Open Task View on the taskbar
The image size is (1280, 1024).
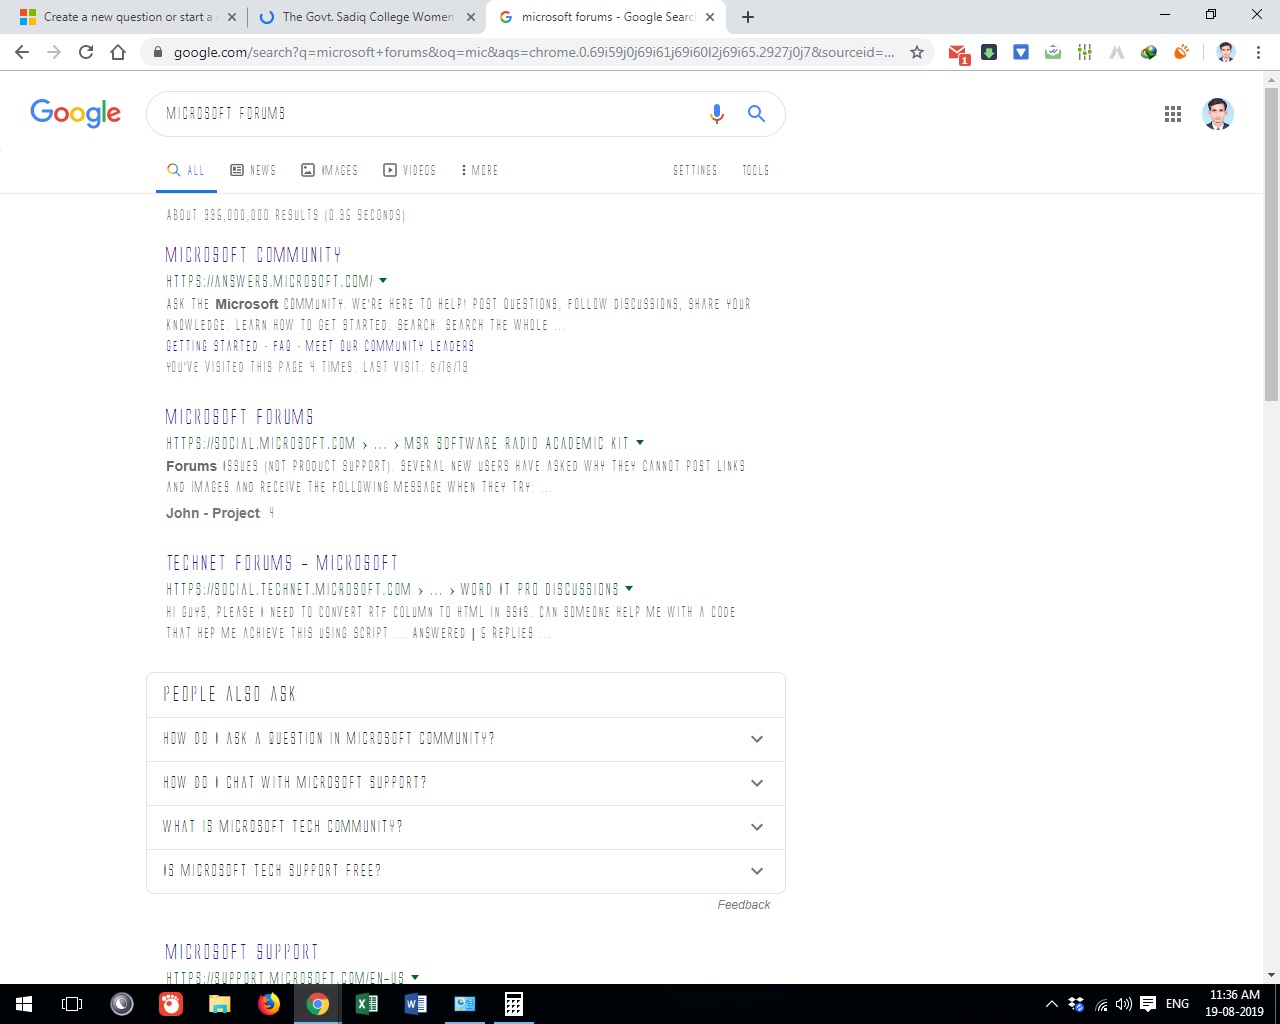pyautogui.click(x=72, y=1004)
